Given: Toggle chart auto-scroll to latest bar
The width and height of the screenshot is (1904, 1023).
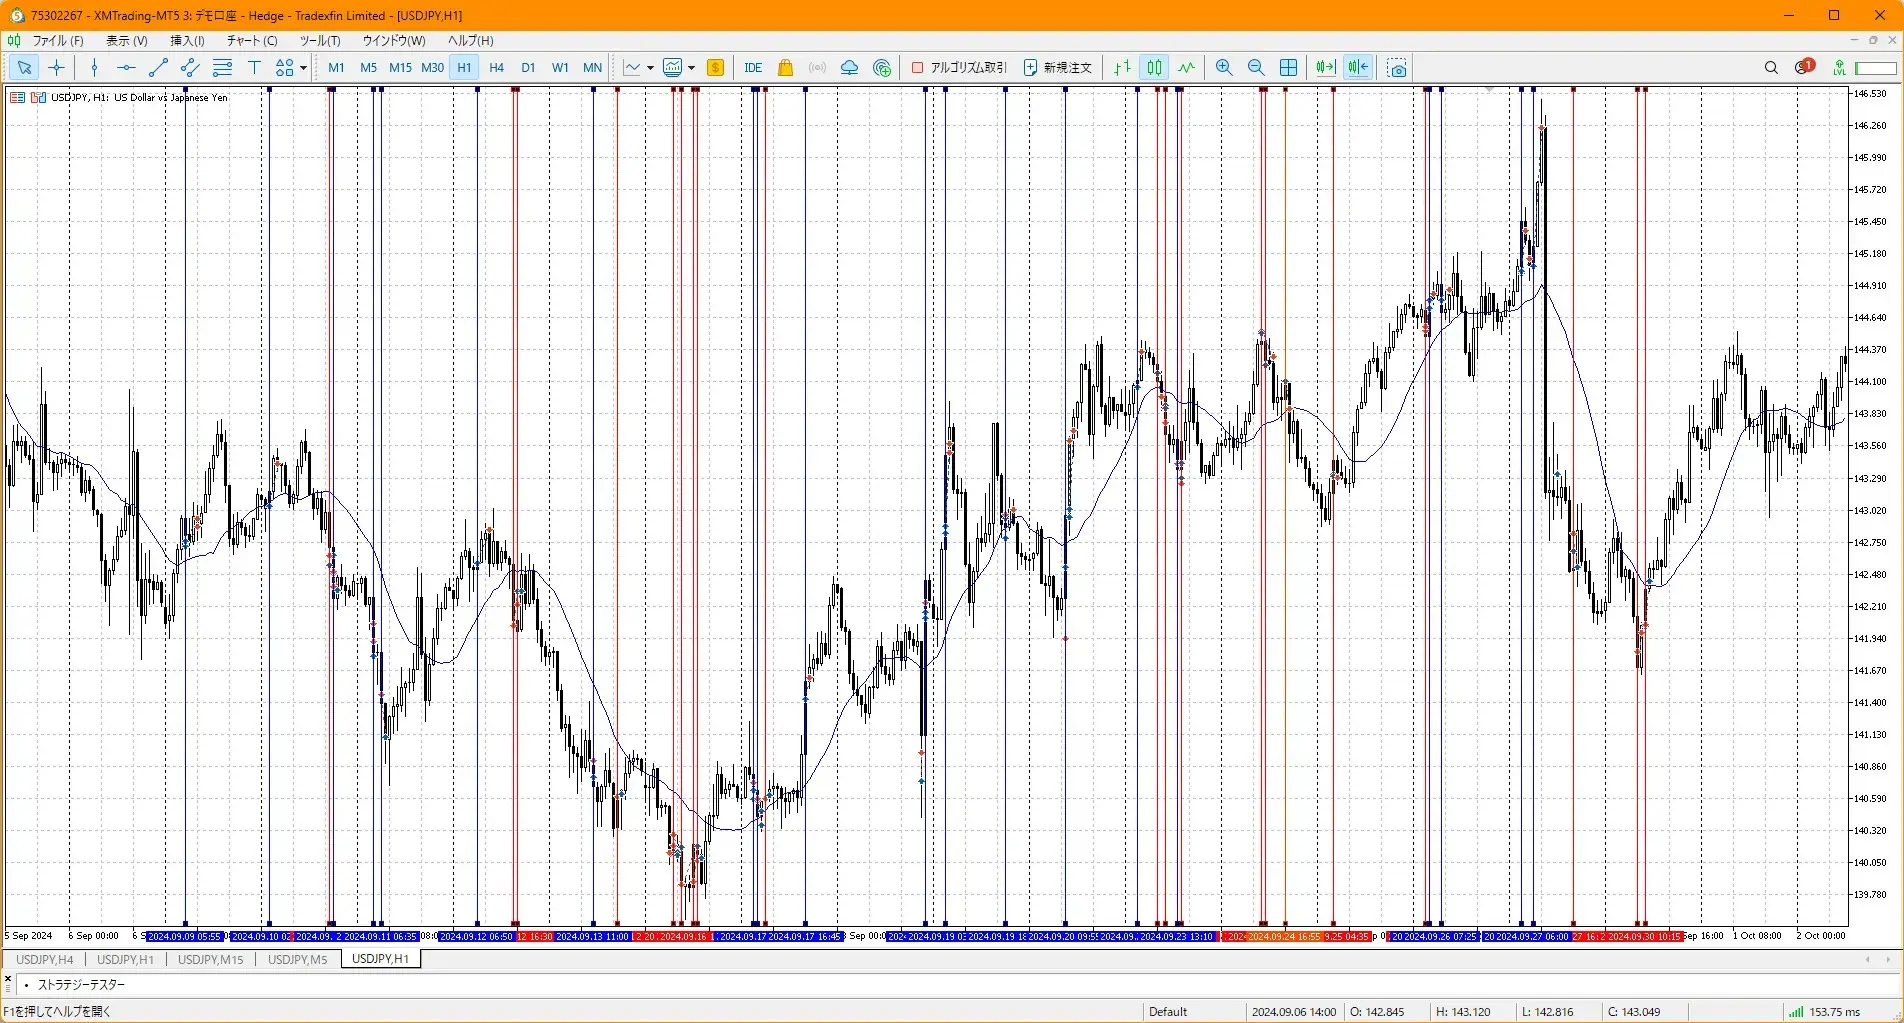Looking at the screenshot, I should (x=1325, y=68).
